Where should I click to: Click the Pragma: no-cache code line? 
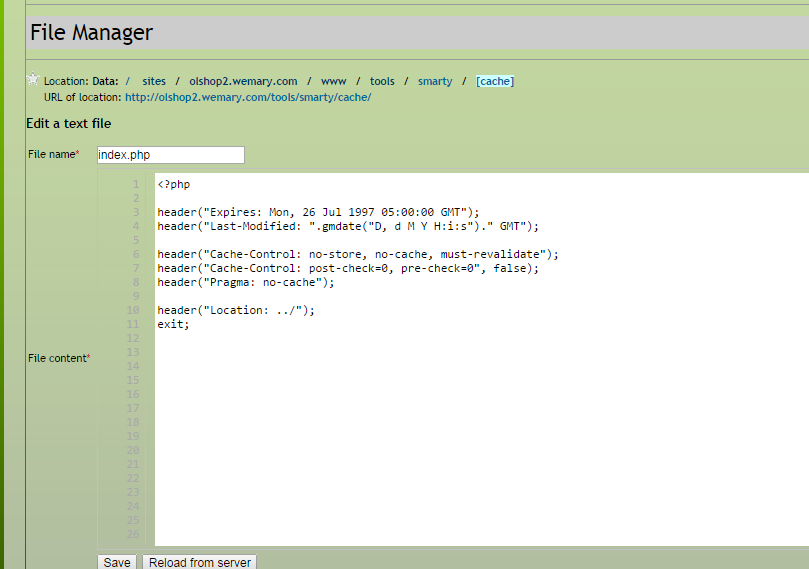pyautogui.click(x=246, y=282)
